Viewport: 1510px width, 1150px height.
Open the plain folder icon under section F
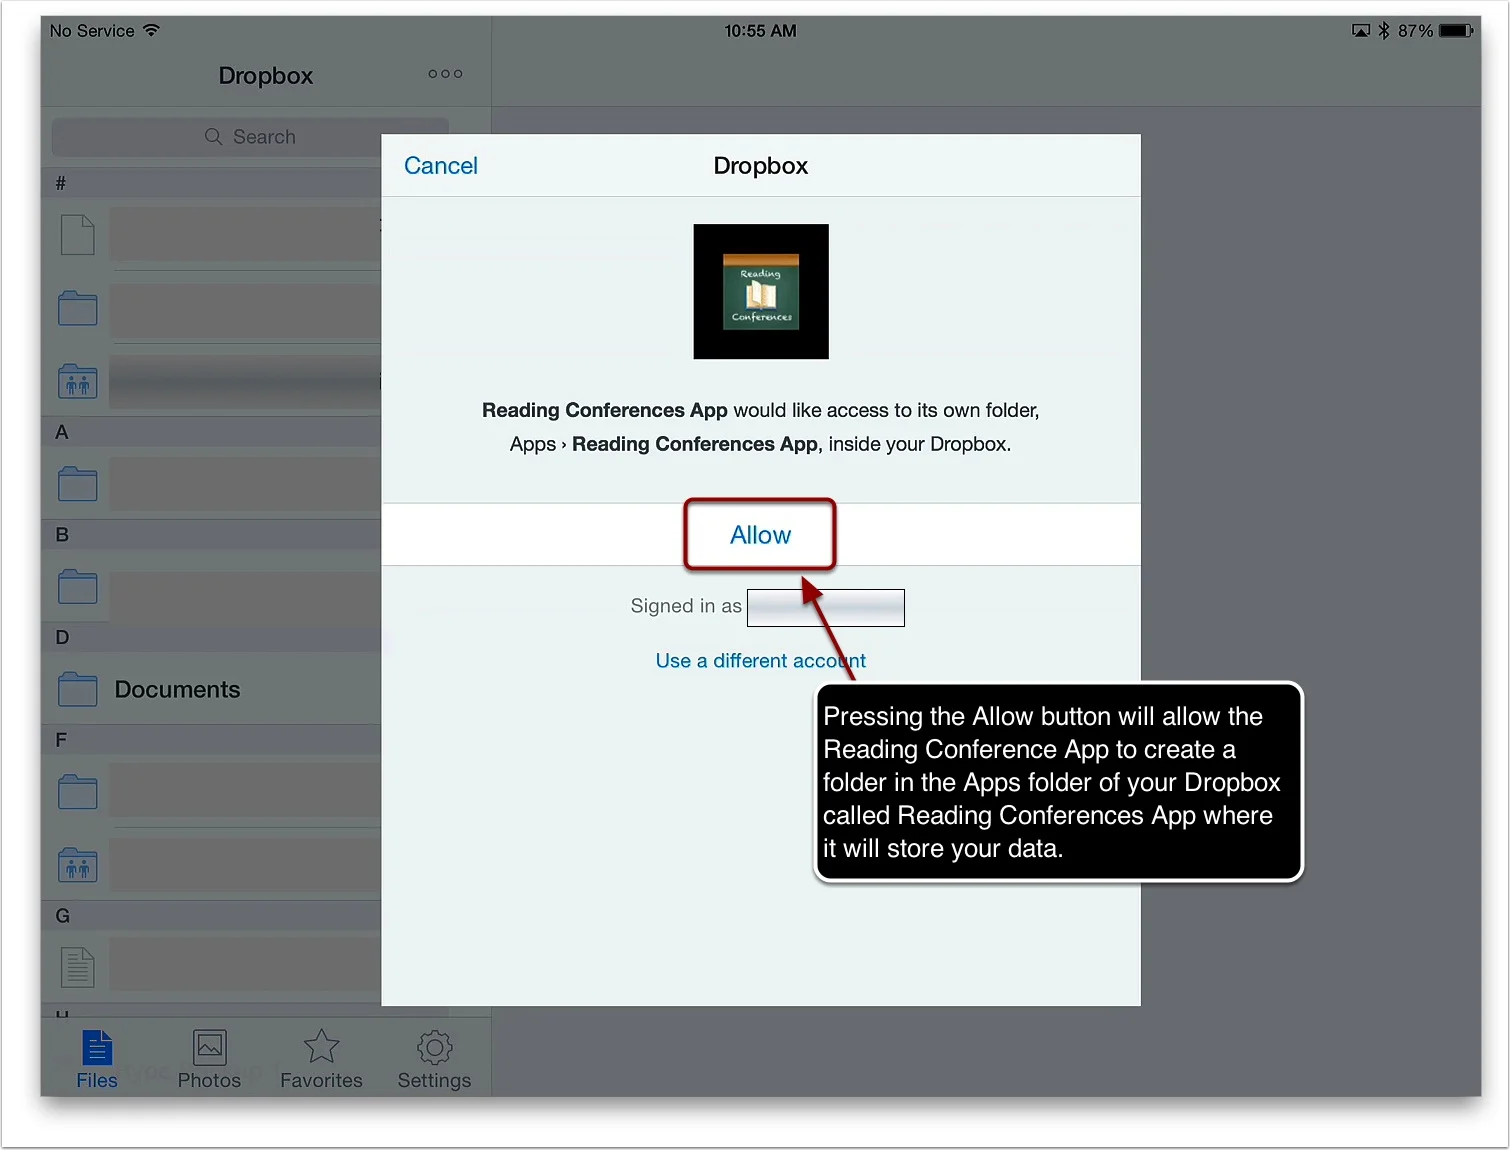(77, 792)
